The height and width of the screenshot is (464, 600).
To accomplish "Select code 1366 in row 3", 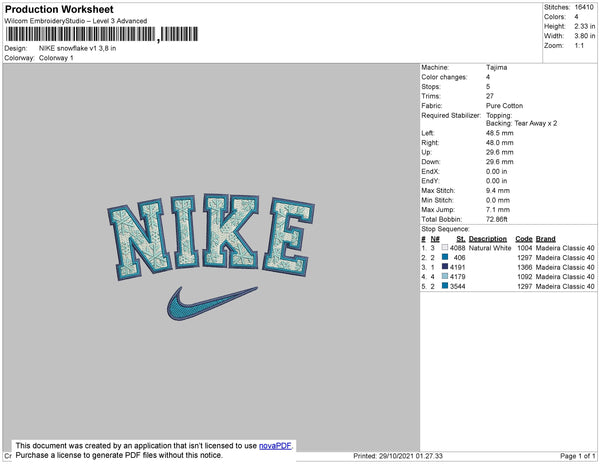I will click(x=525, y=267).
